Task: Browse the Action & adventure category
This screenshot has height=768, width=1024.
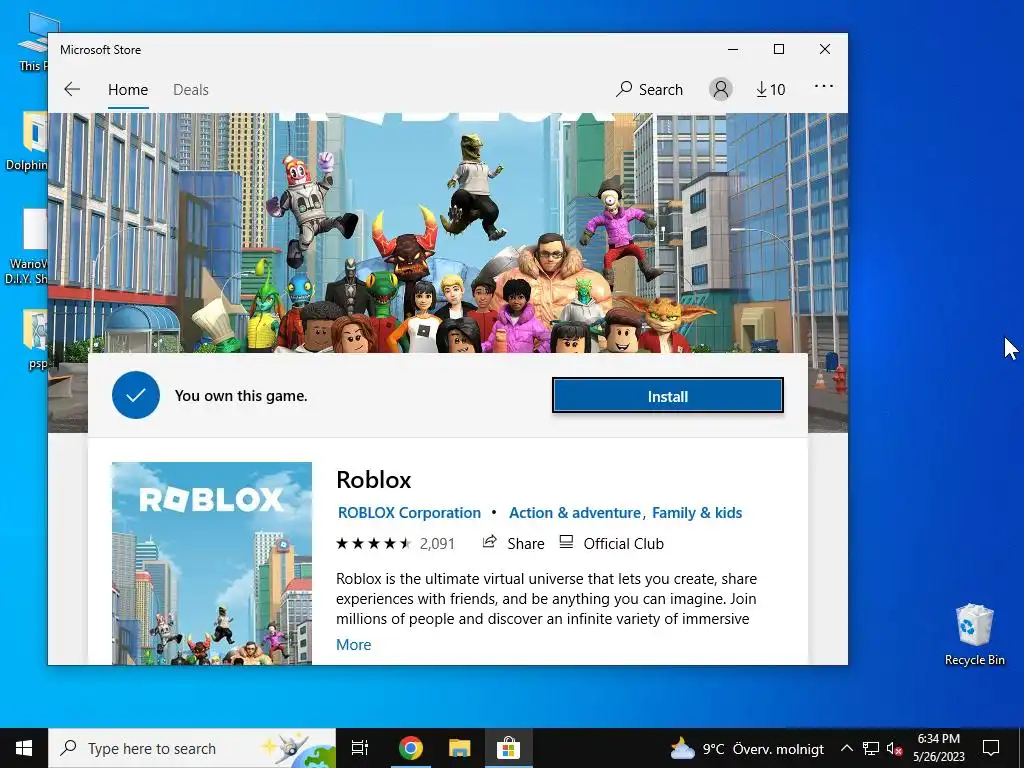Action: coord(575,513)
